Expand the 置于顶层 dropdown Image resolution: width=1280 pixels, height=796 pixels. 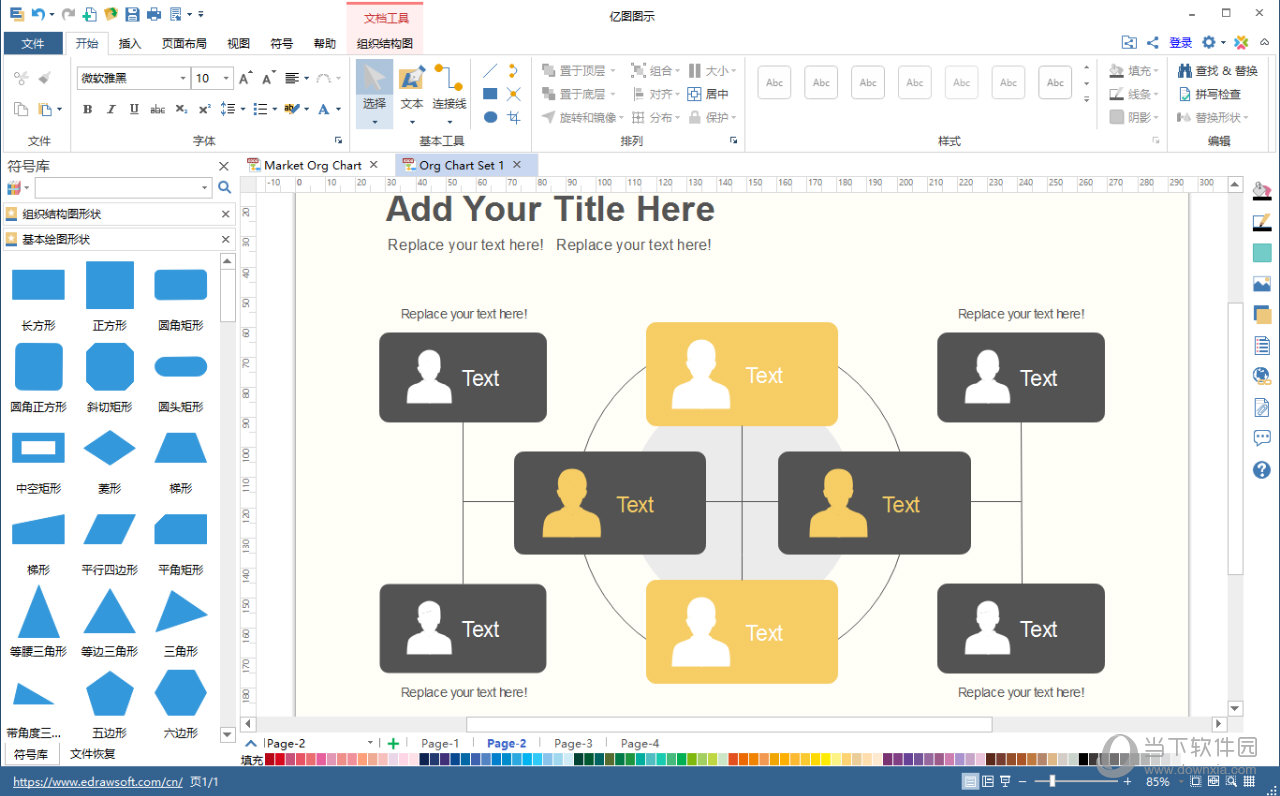(612, 71)
